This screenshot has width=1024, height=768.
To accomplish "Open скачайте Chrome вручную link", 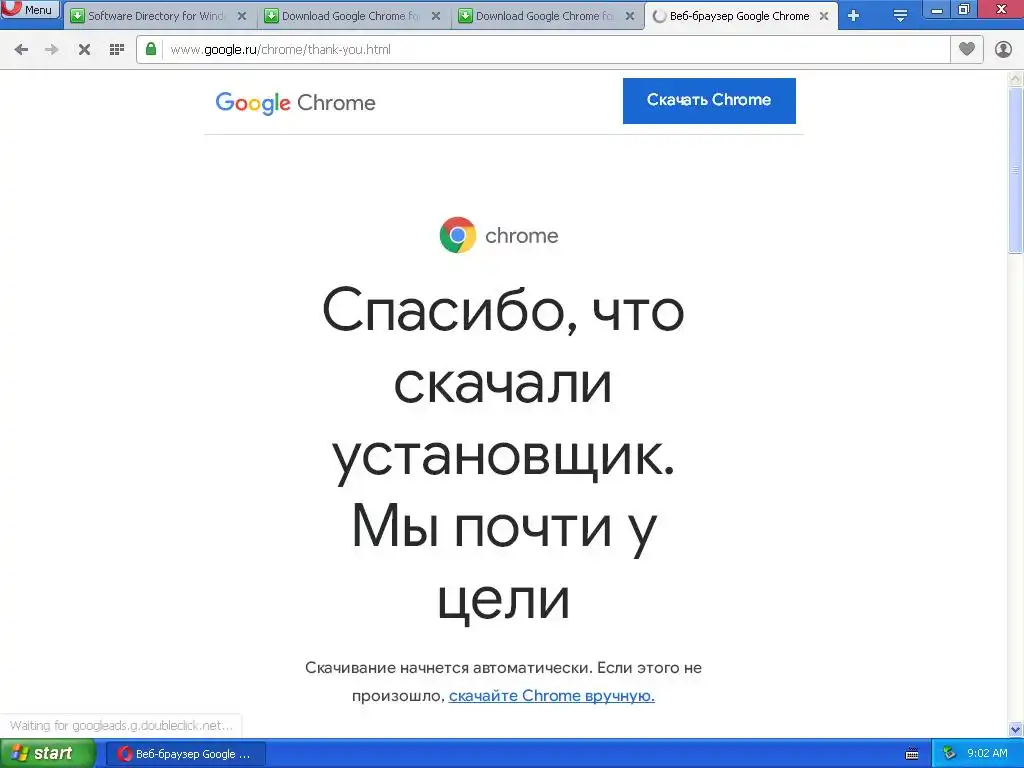I will coord(551,696).
